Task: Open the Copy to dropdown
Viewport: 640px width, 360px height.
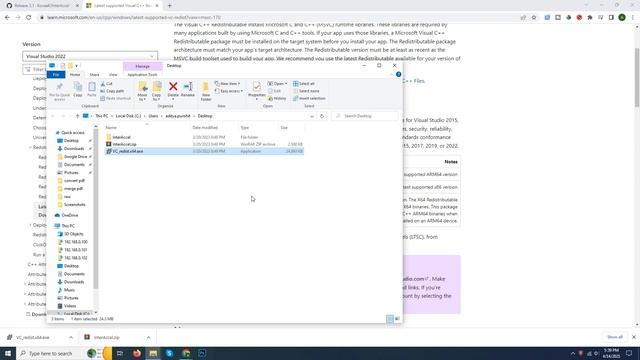Action: click(x=157, y=91)
